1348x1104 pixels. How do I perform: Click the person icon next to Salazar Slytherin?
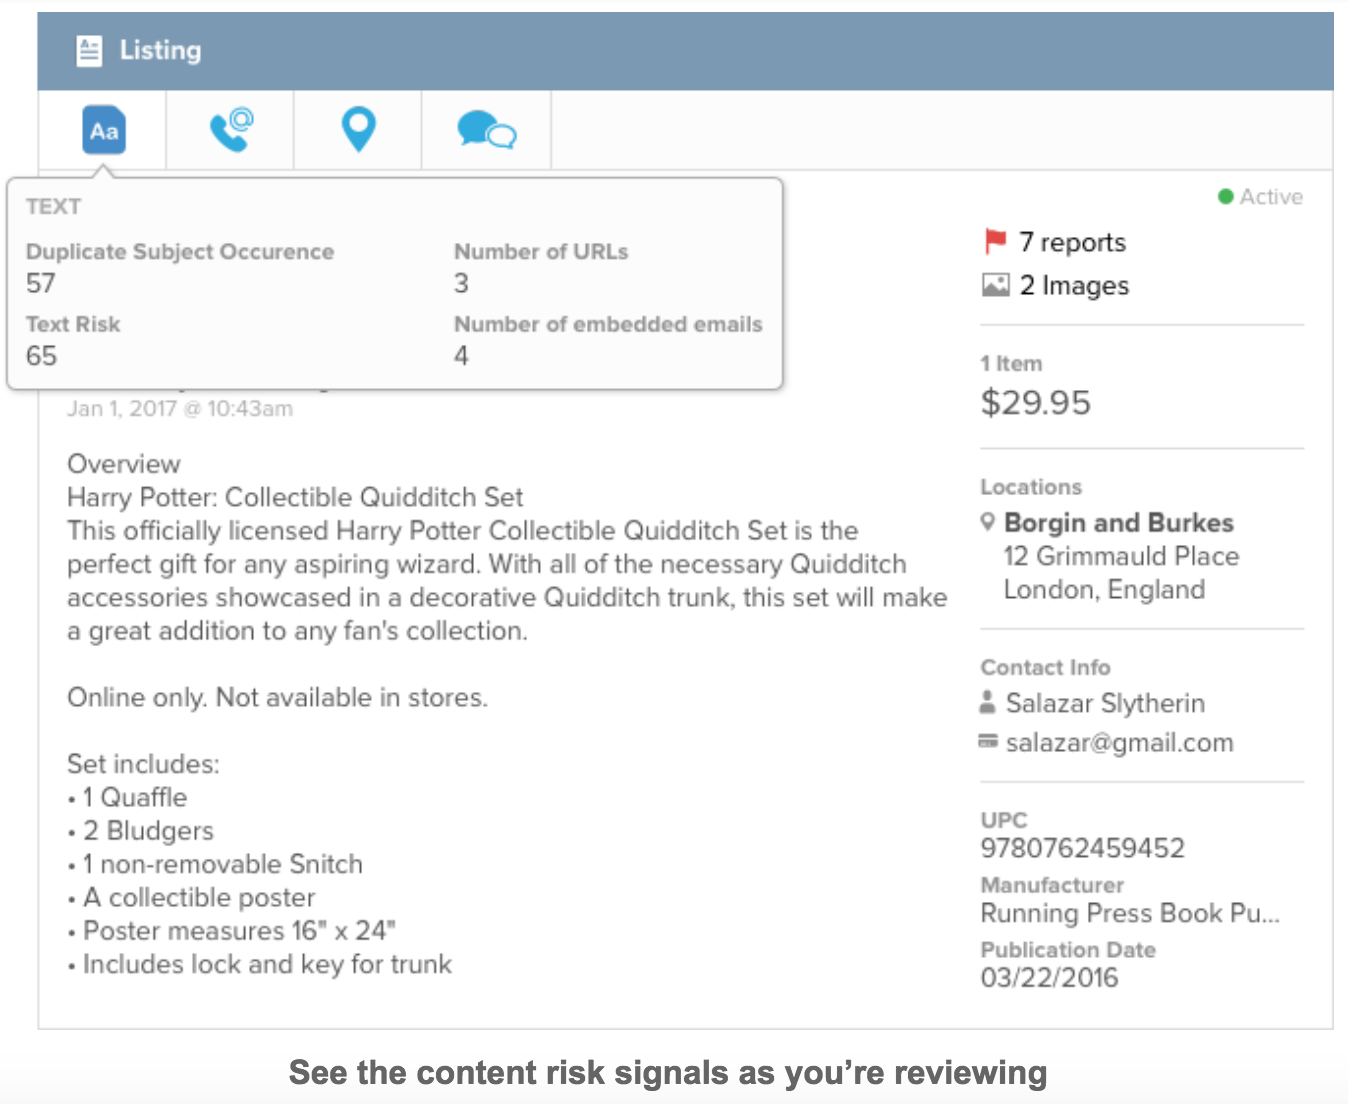(x=988, y=702)
